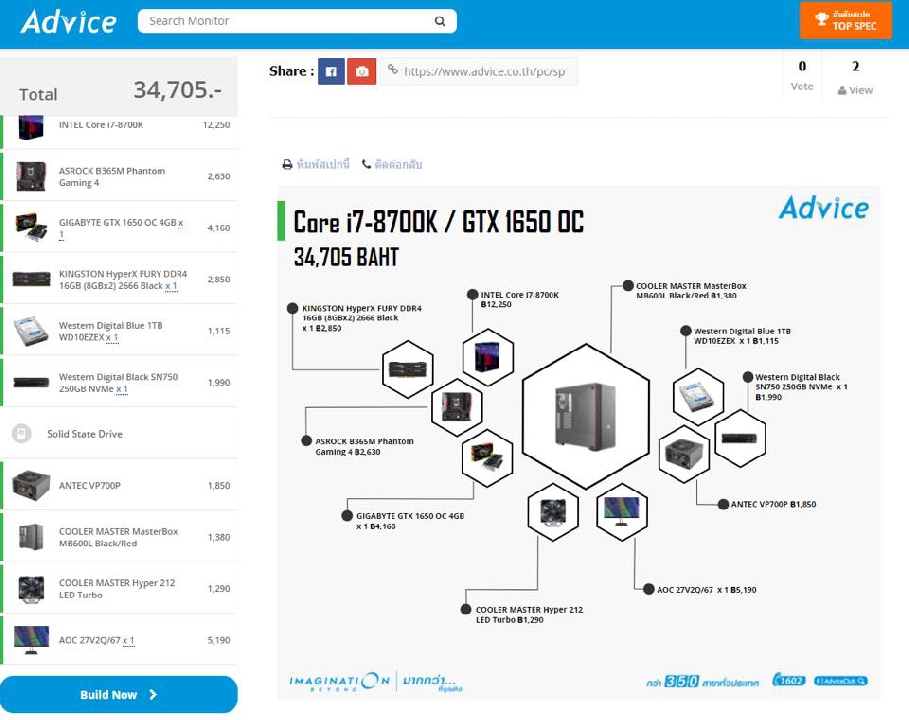Select the Solid State Drive category row
Viewport: 909px width, 720px height.
coord(119,434)
